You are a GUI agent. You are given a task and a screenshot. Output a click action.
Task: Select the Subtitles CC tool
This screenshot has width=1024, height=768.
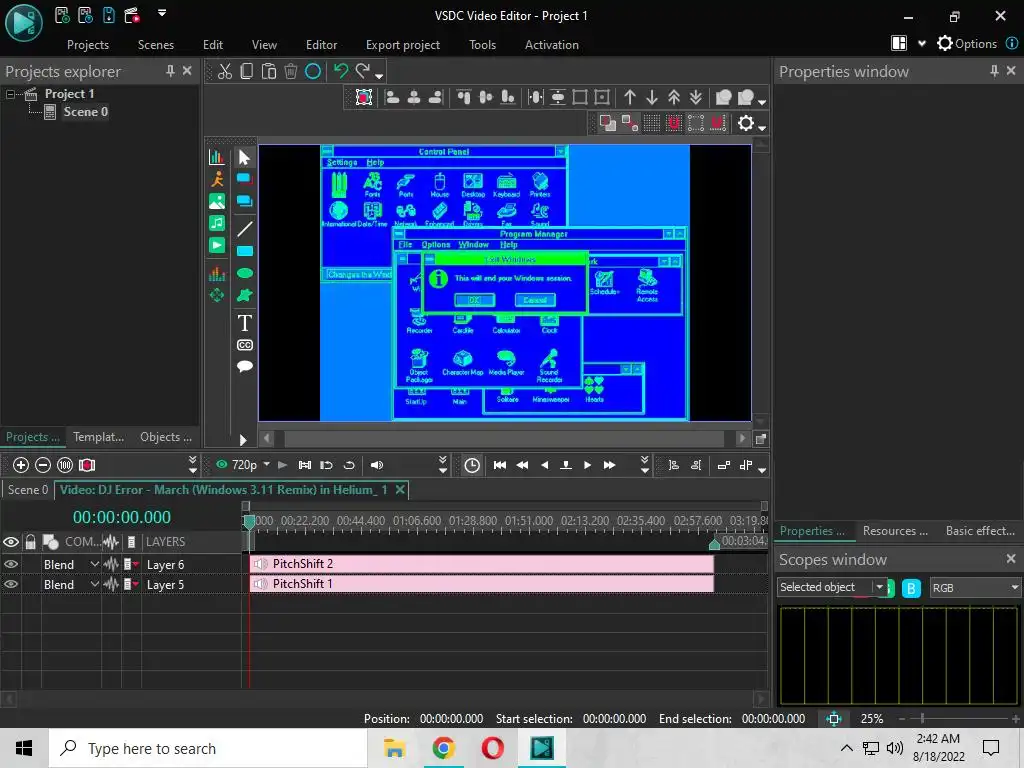244,345
